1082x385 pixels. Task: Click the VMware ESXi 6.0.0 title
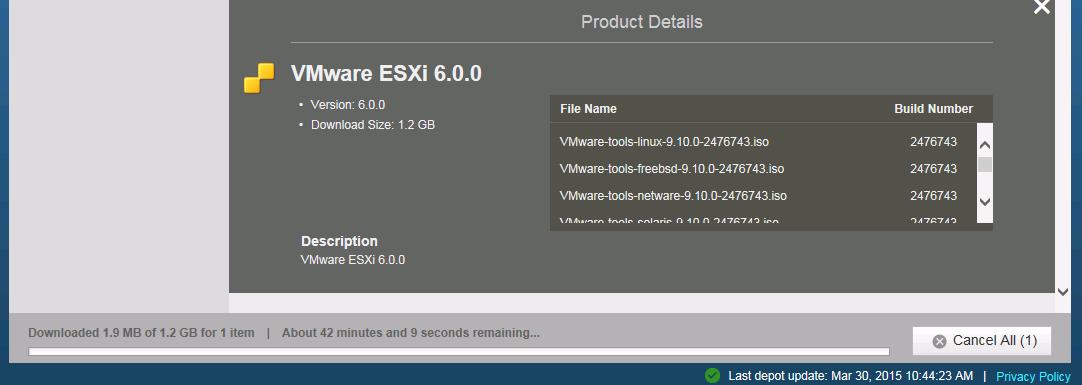click(386, 73)
